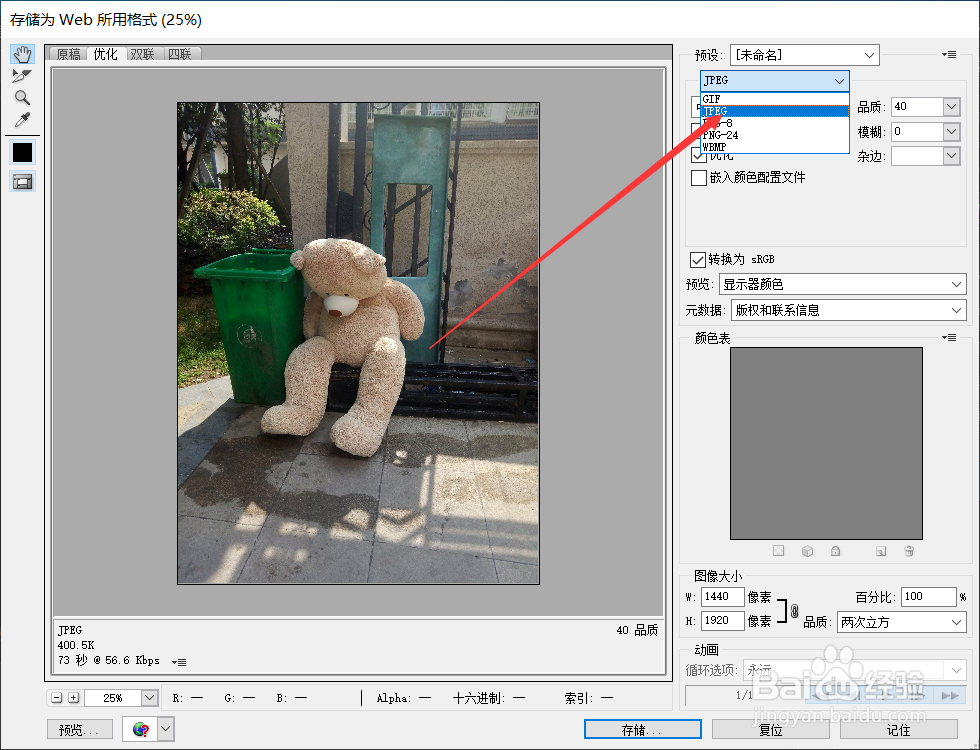Click the teddy bear preview image
The width and height of the screenshot is (980, 750).
point(358,343)
